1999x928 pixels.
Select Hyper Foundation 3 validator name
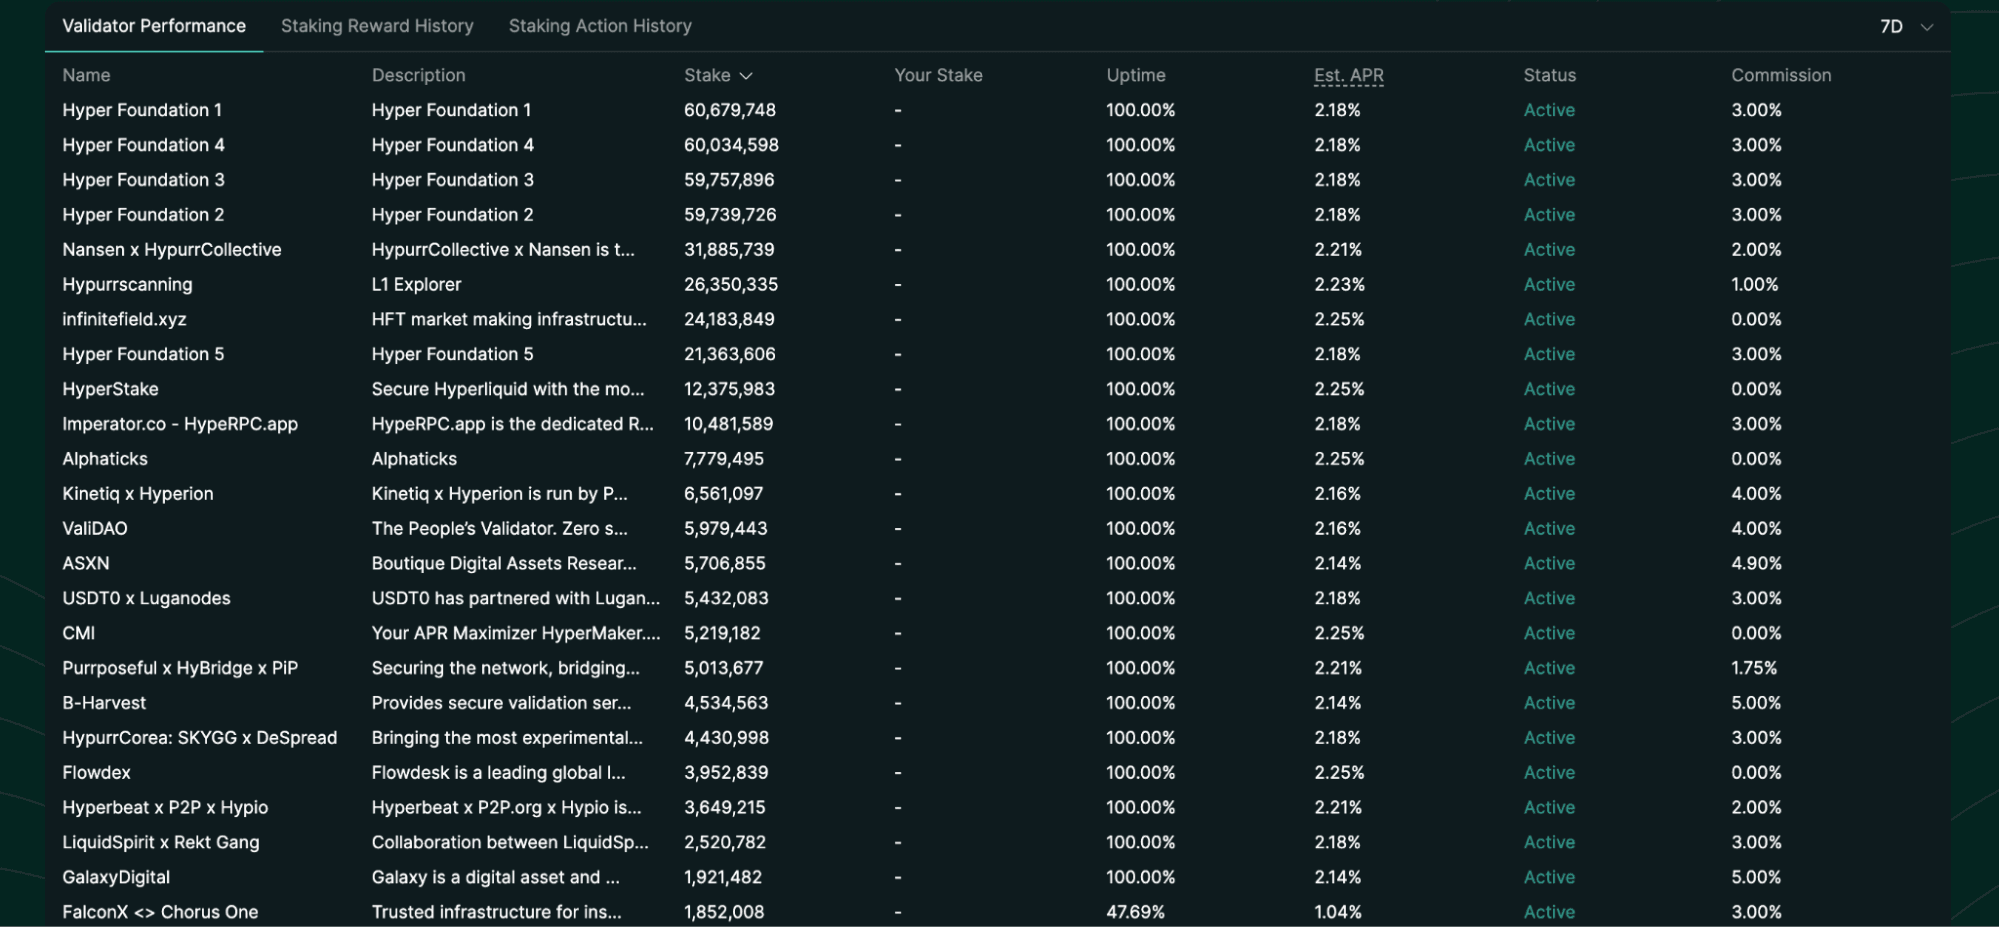pos(143,180)
